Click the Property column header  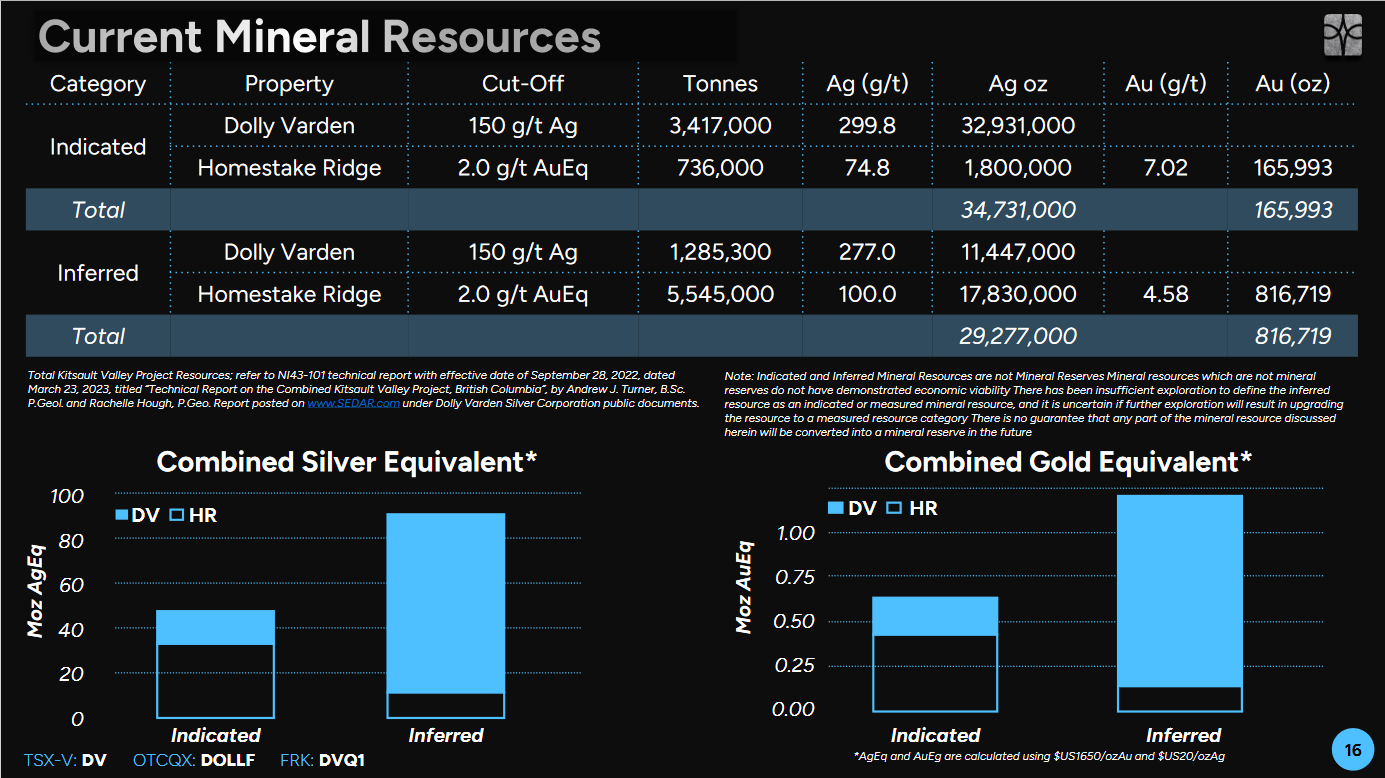pyautogui.click(x=289, y=84)
